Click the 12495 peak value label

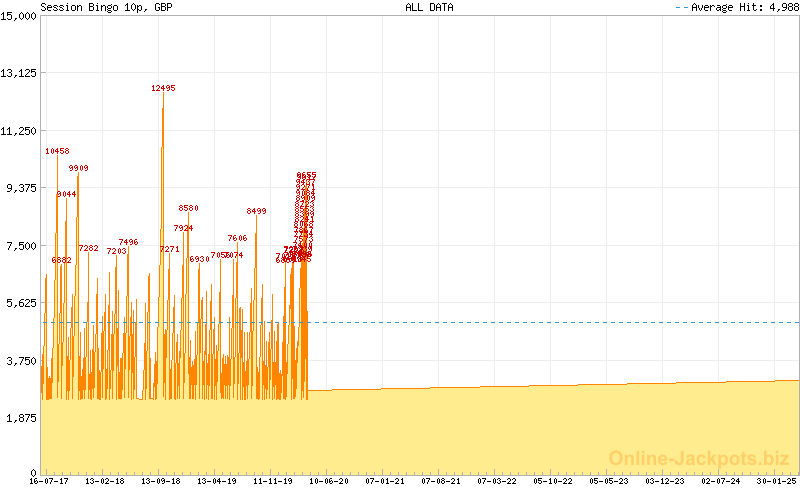(163, 88)
